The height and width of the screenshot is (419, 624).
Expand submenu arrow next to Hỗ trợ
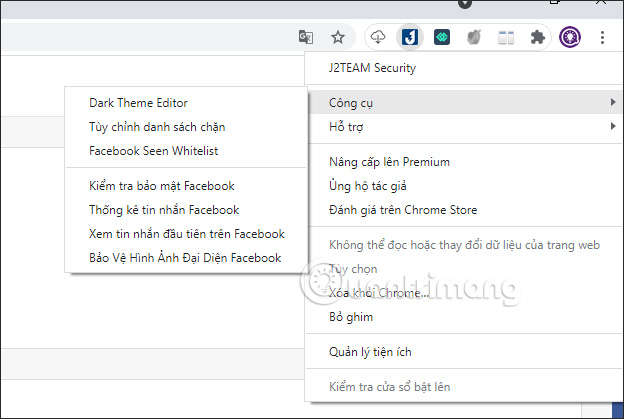[x=613, y=126]
